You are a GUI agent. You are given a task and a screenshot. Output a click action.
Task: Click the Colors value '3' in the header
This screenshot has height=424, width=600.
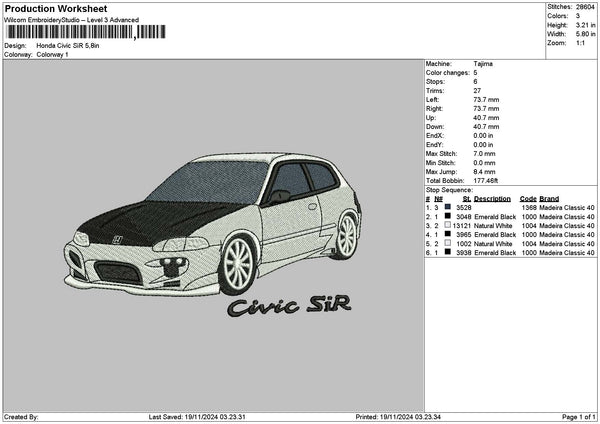click(578, 16)
